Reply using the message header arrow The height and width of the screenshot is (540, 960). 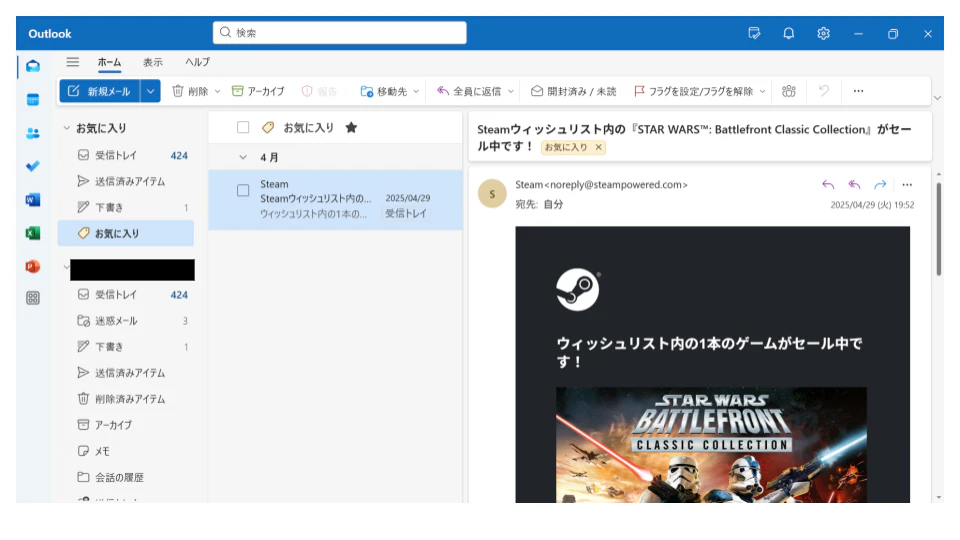click(x=828, y=184)
